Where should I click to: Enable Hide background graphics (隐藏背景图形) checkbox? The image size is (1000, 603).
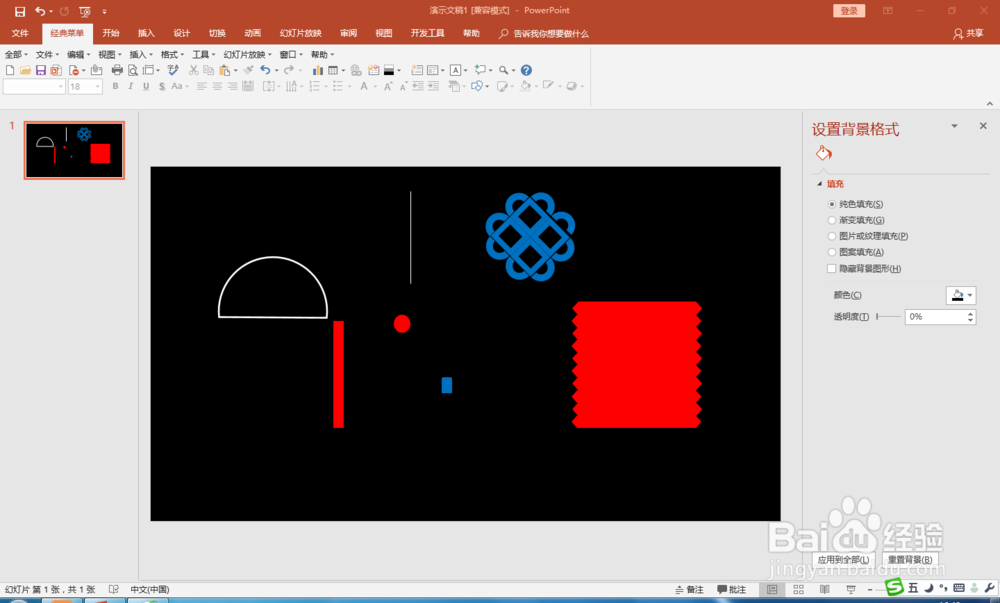coord(832,268)
